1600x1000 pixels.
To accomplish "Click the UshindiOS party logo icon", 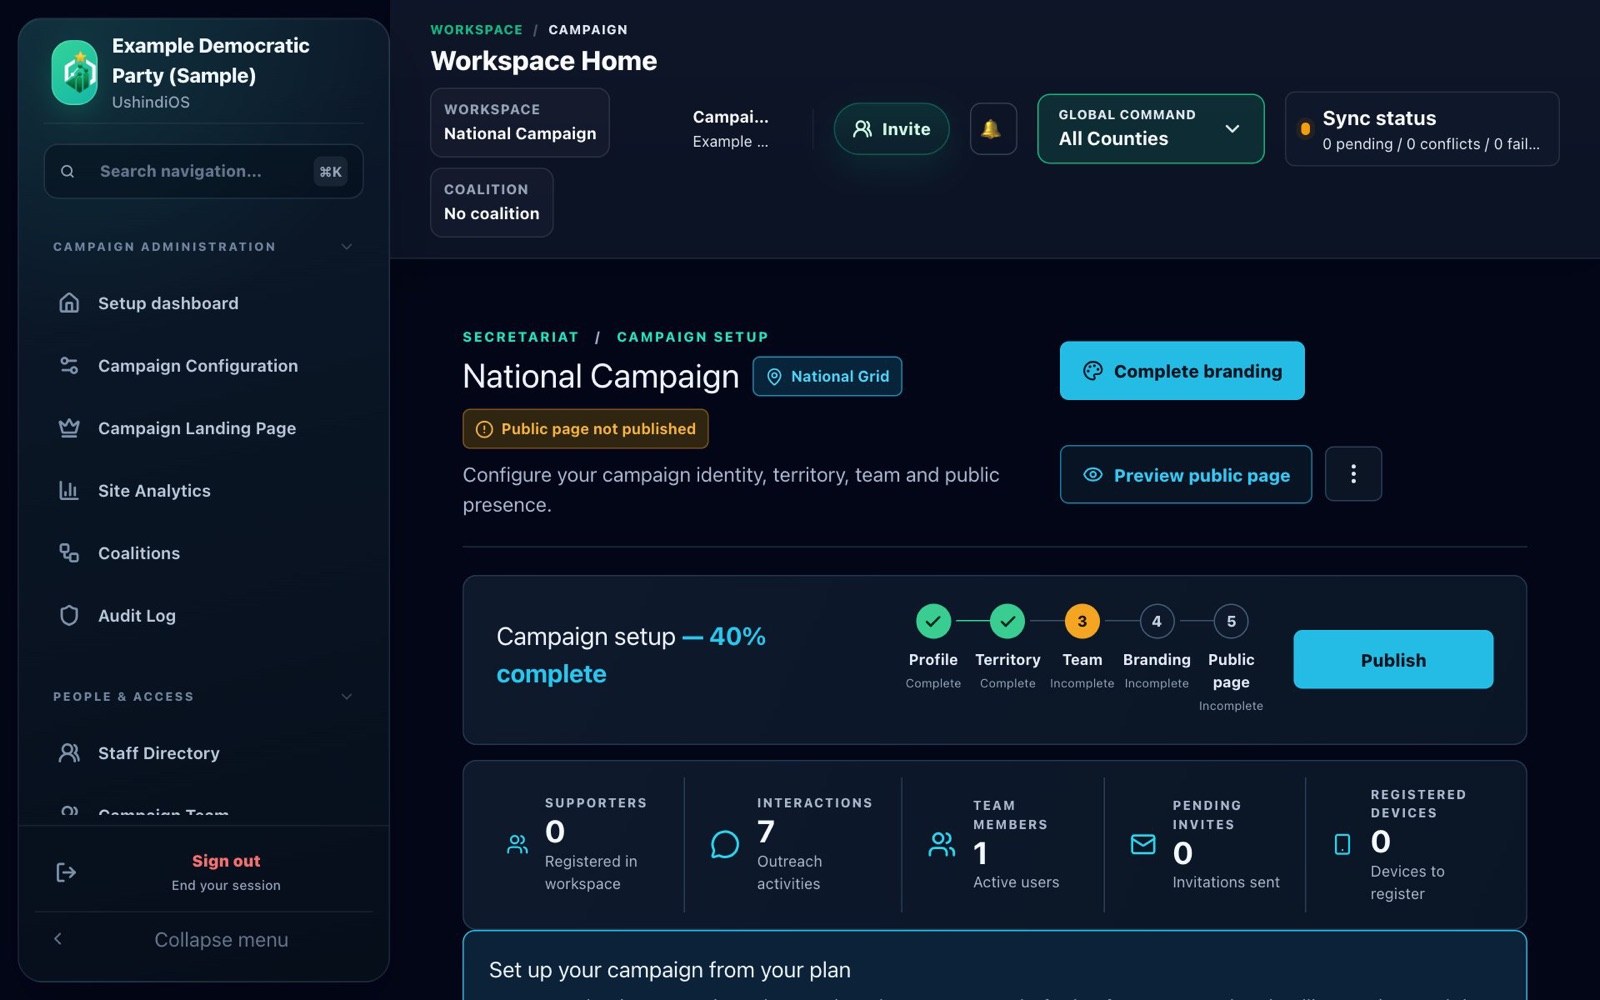I will pyautogui.click(x=75, y=72).
